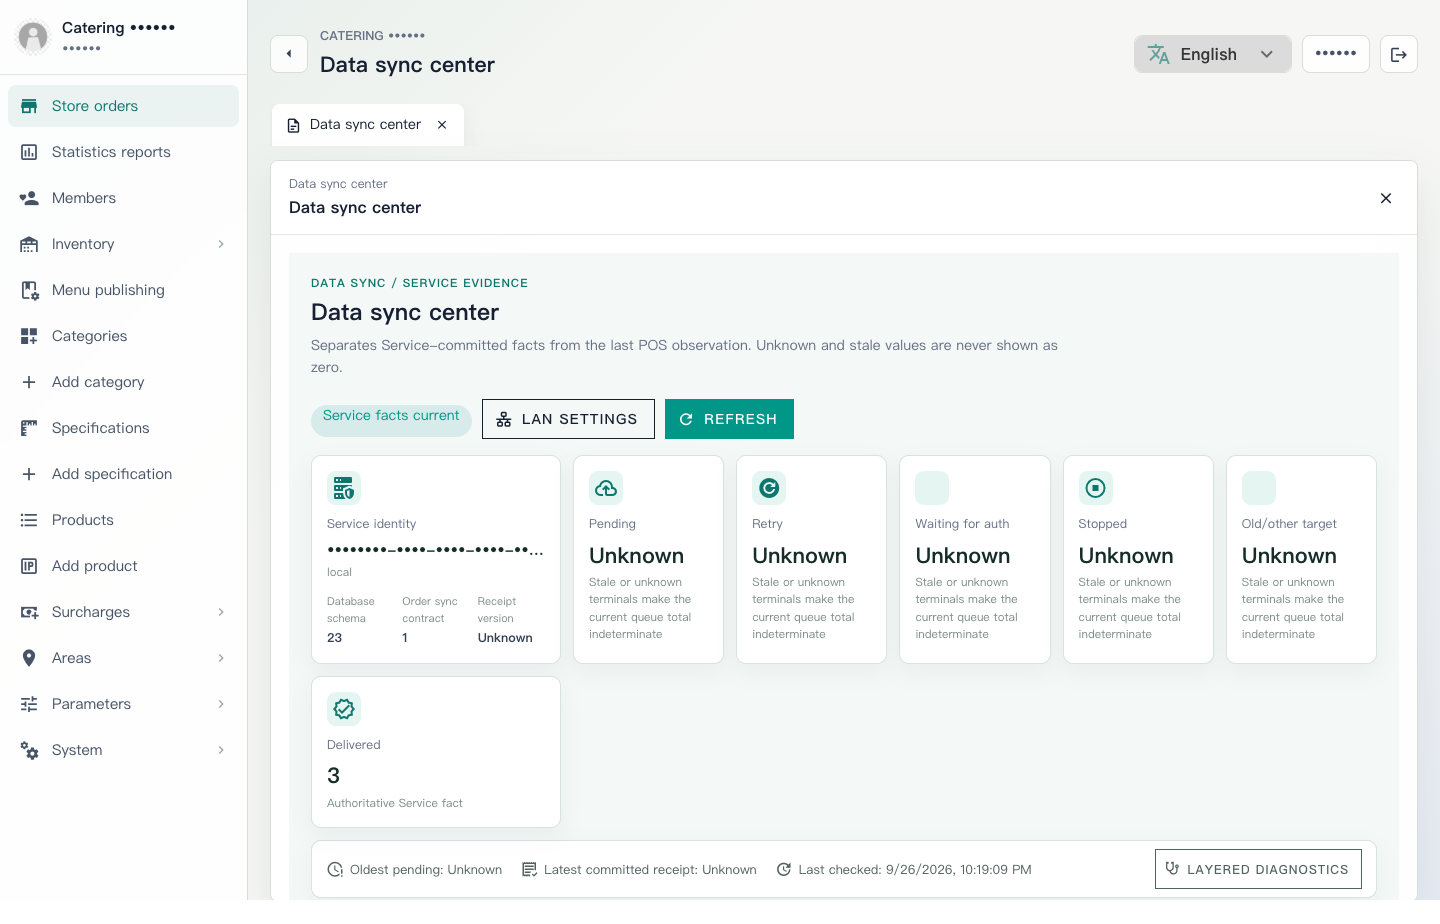
Task: Open LAYERED DIAGNOSTICS
Action: click(x=1258, y=869)
